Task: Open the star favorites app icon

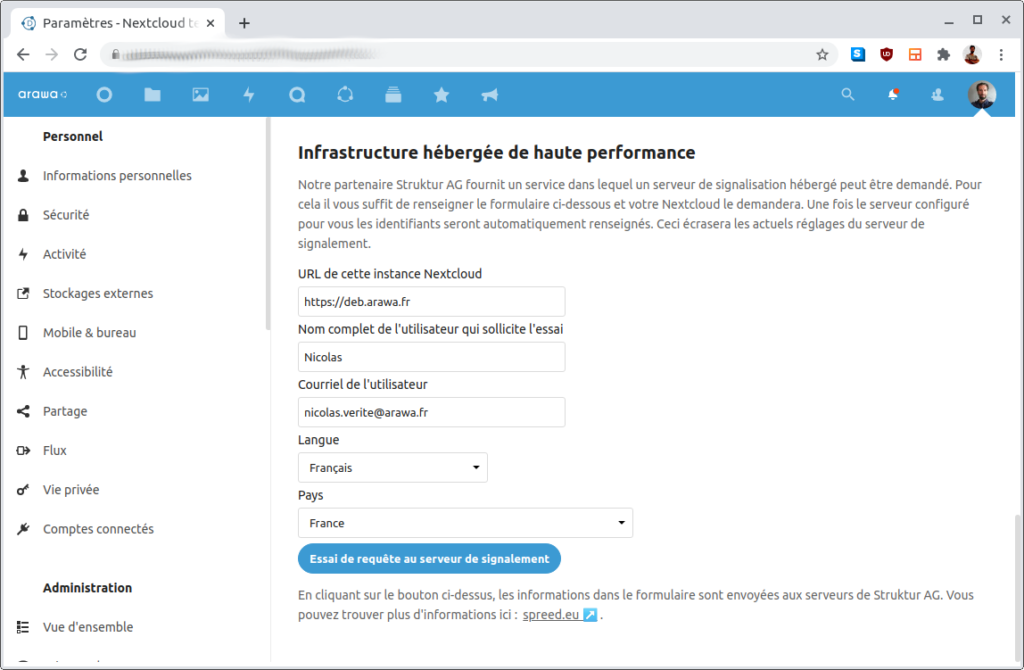Action: pos(441,95)
